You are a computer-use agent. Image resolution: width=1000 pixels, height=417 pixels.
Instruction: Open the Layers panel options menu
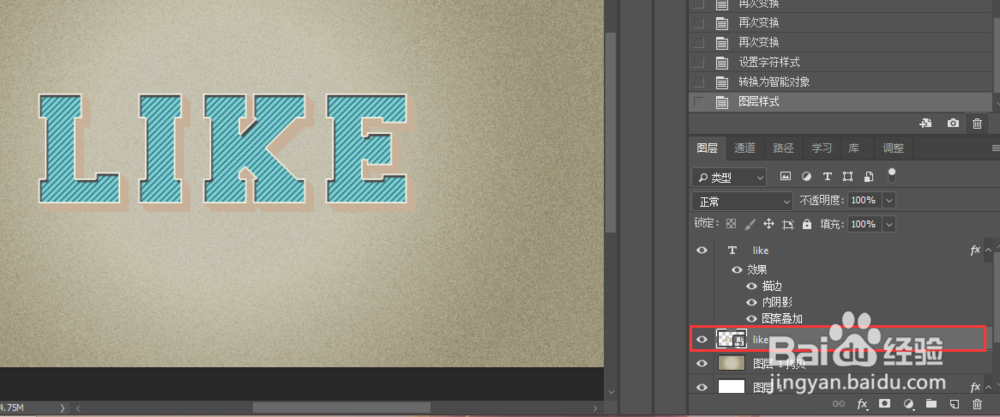click(x=996, y=148)
